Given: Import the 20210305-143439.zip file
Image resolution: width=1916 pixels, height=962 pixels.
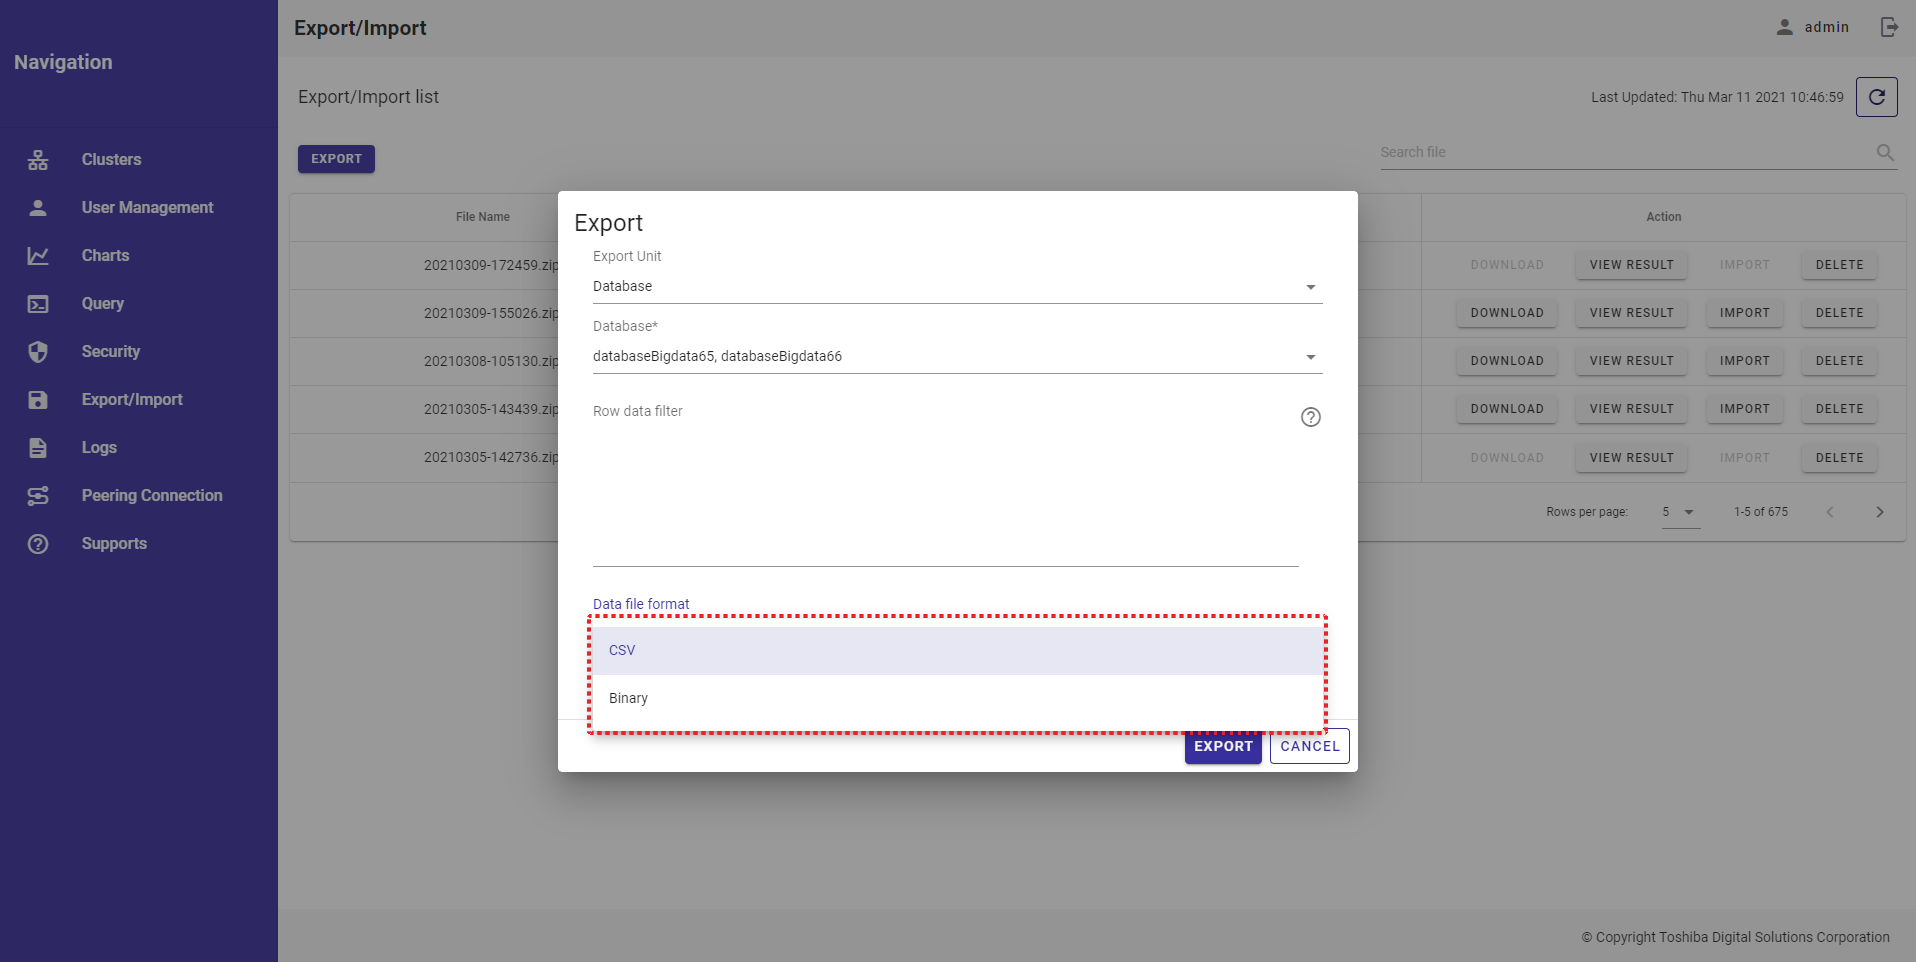Looking at the screenshot, I should (1744, 409).
